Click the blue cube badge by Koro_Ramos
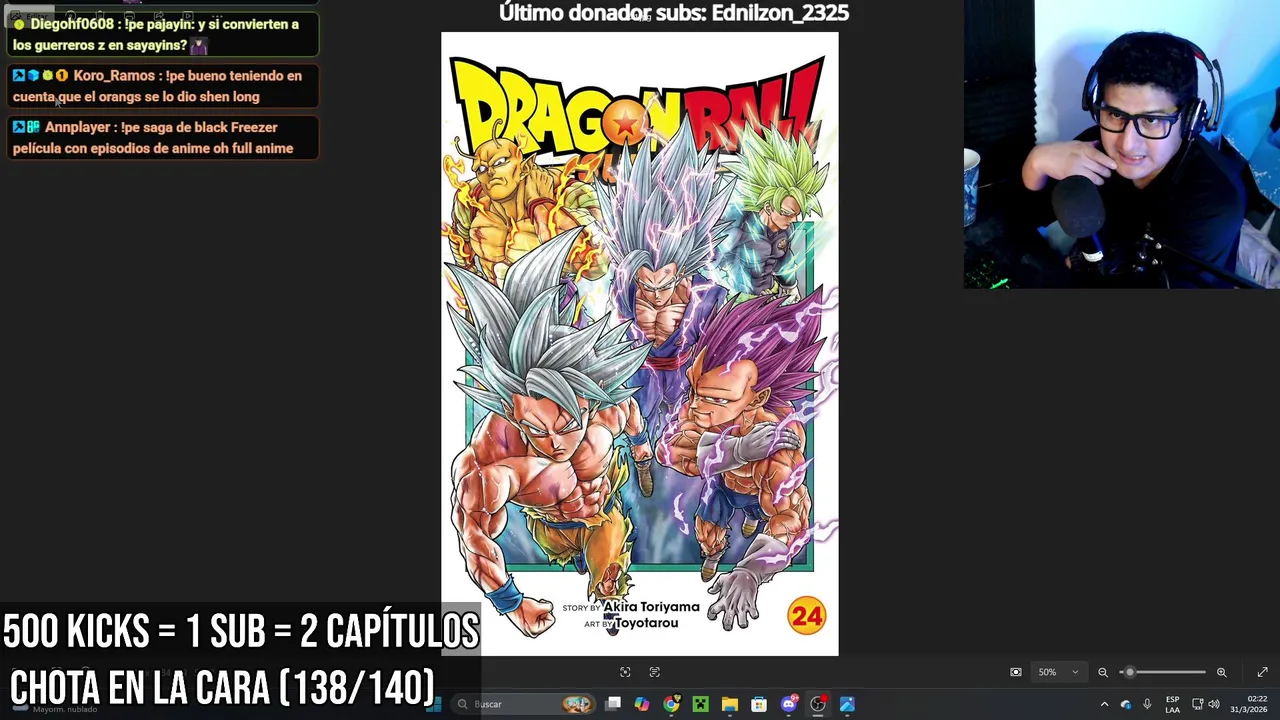 click(x=33, y=76)
